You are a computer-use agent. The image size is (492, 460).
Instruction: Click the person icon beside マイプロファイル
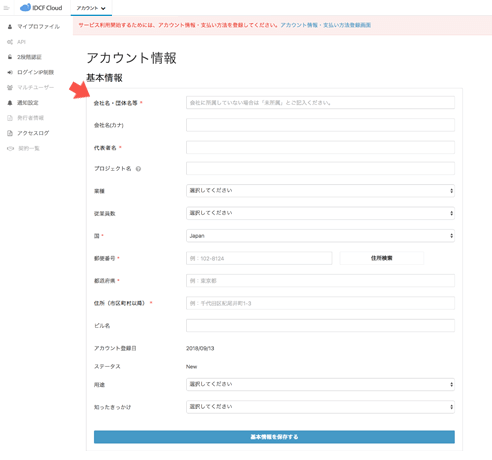10,27
